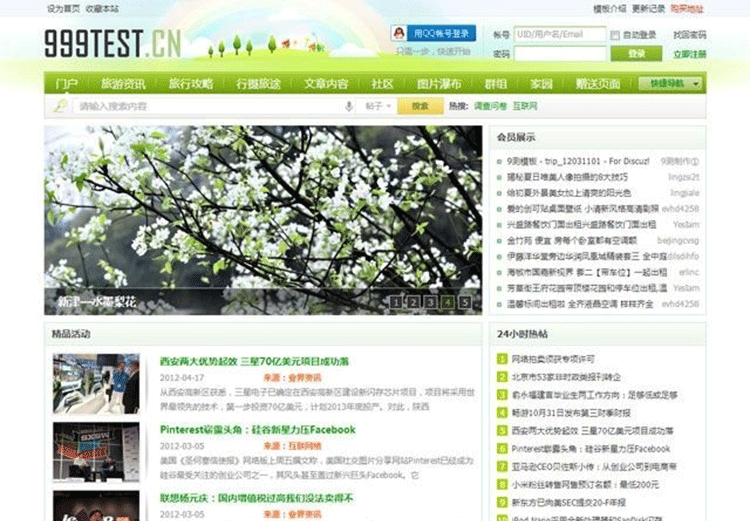
Task: Go to the 旅行攻略 nav tab
Action: 191,84
